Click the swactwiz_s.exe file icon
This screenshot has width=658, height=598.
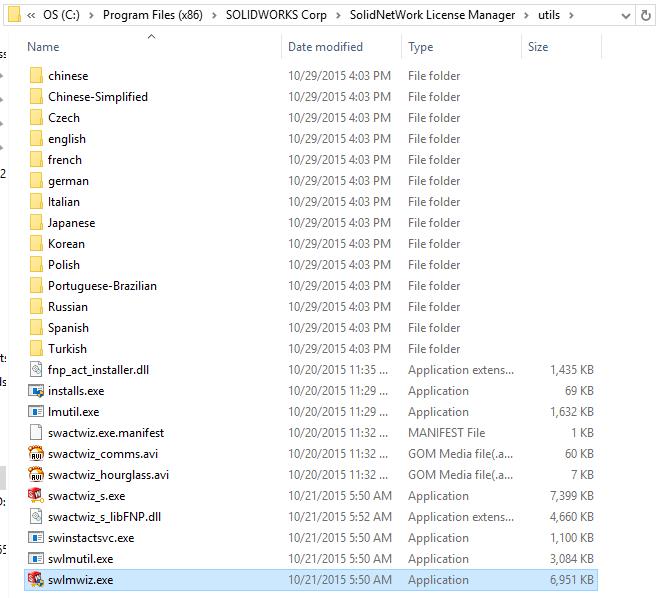(36, 496)
